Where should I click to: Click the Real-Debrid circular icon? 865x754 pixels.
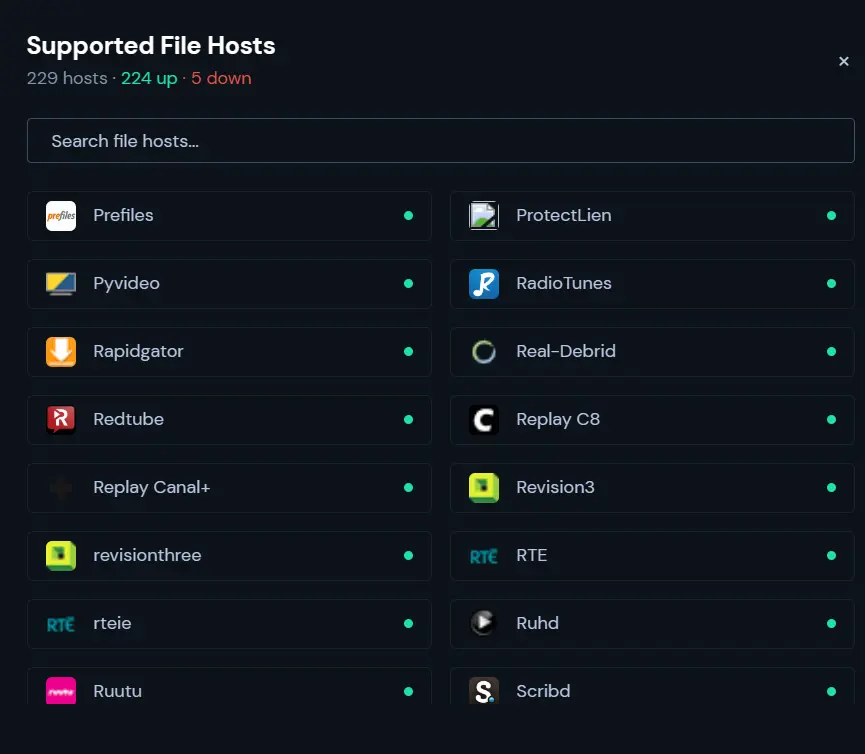[x=484, y=351]
